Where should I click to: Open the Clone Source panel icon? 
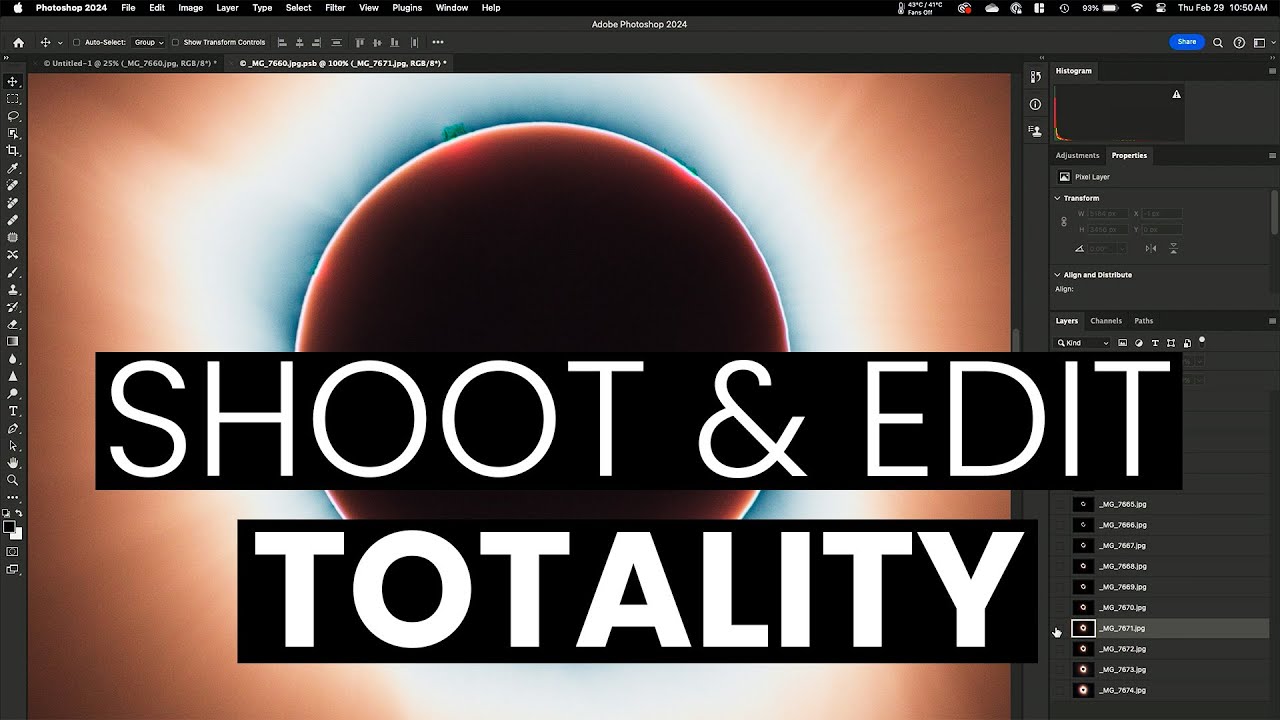(x=1035, y=130)
